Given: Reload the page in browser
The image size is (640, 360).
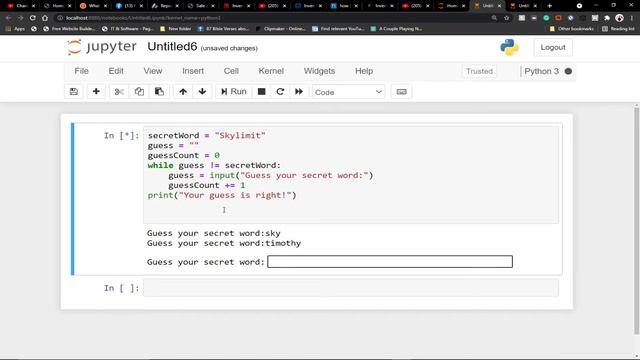Looking at the screenshot, I should (33, 18).
